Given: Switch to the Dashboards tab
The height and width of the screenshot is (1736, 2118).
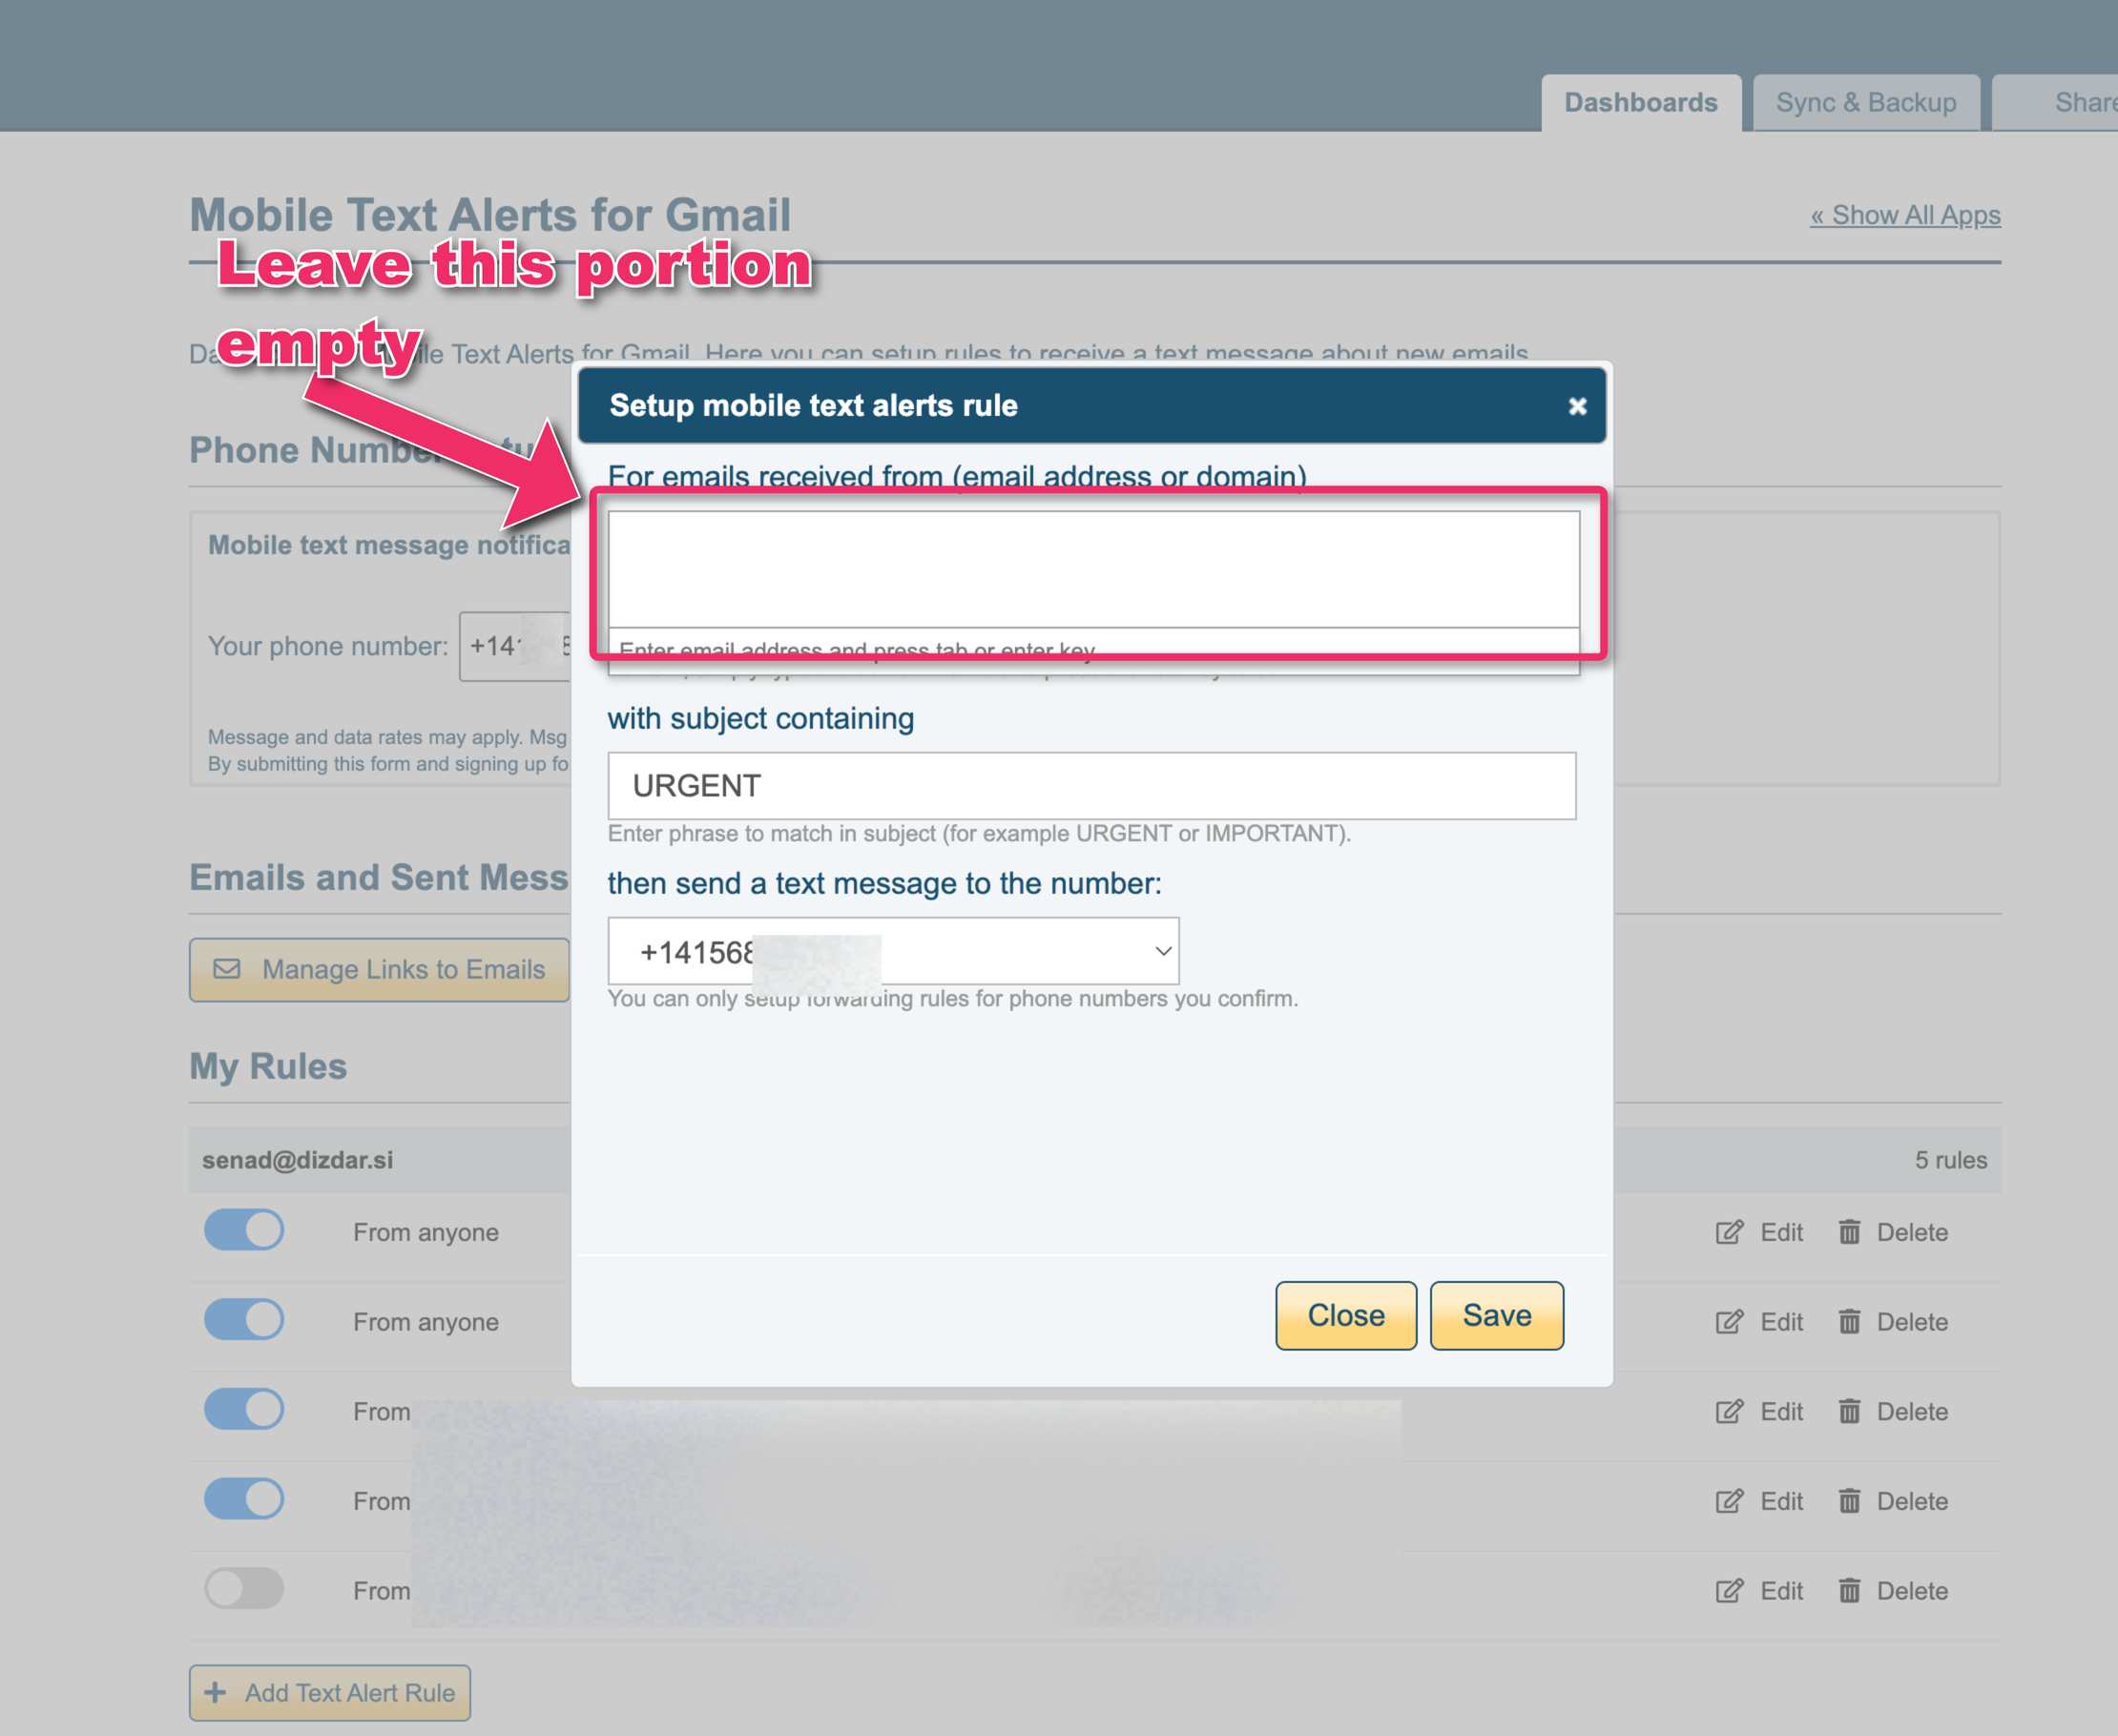Looking at the screenshot, I should point(1640,102).
